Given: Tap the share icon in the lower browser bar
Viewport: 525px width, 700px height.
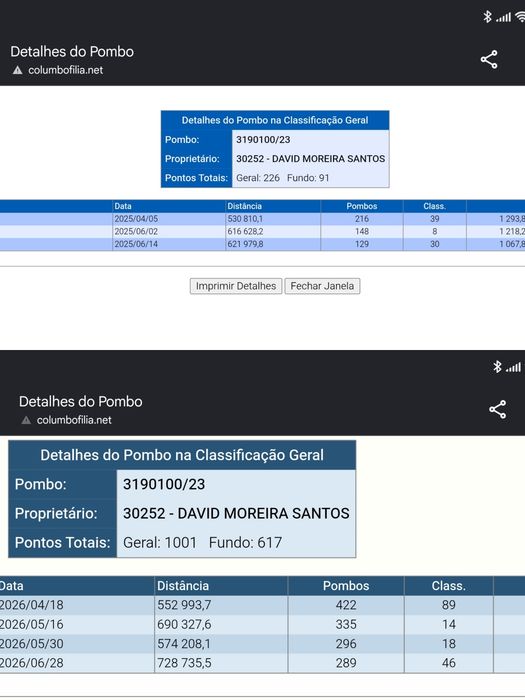Looking at the screenshot, I should pyautogui.click(x=497, y=409).
